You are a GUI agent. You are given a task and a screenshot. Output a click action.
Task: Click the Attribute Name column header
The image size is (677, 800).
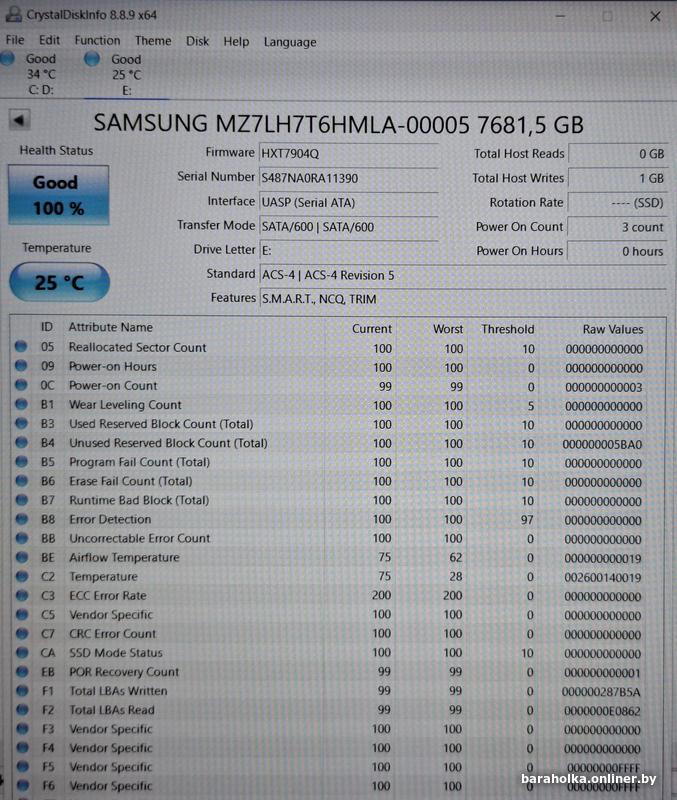[111, 328]
